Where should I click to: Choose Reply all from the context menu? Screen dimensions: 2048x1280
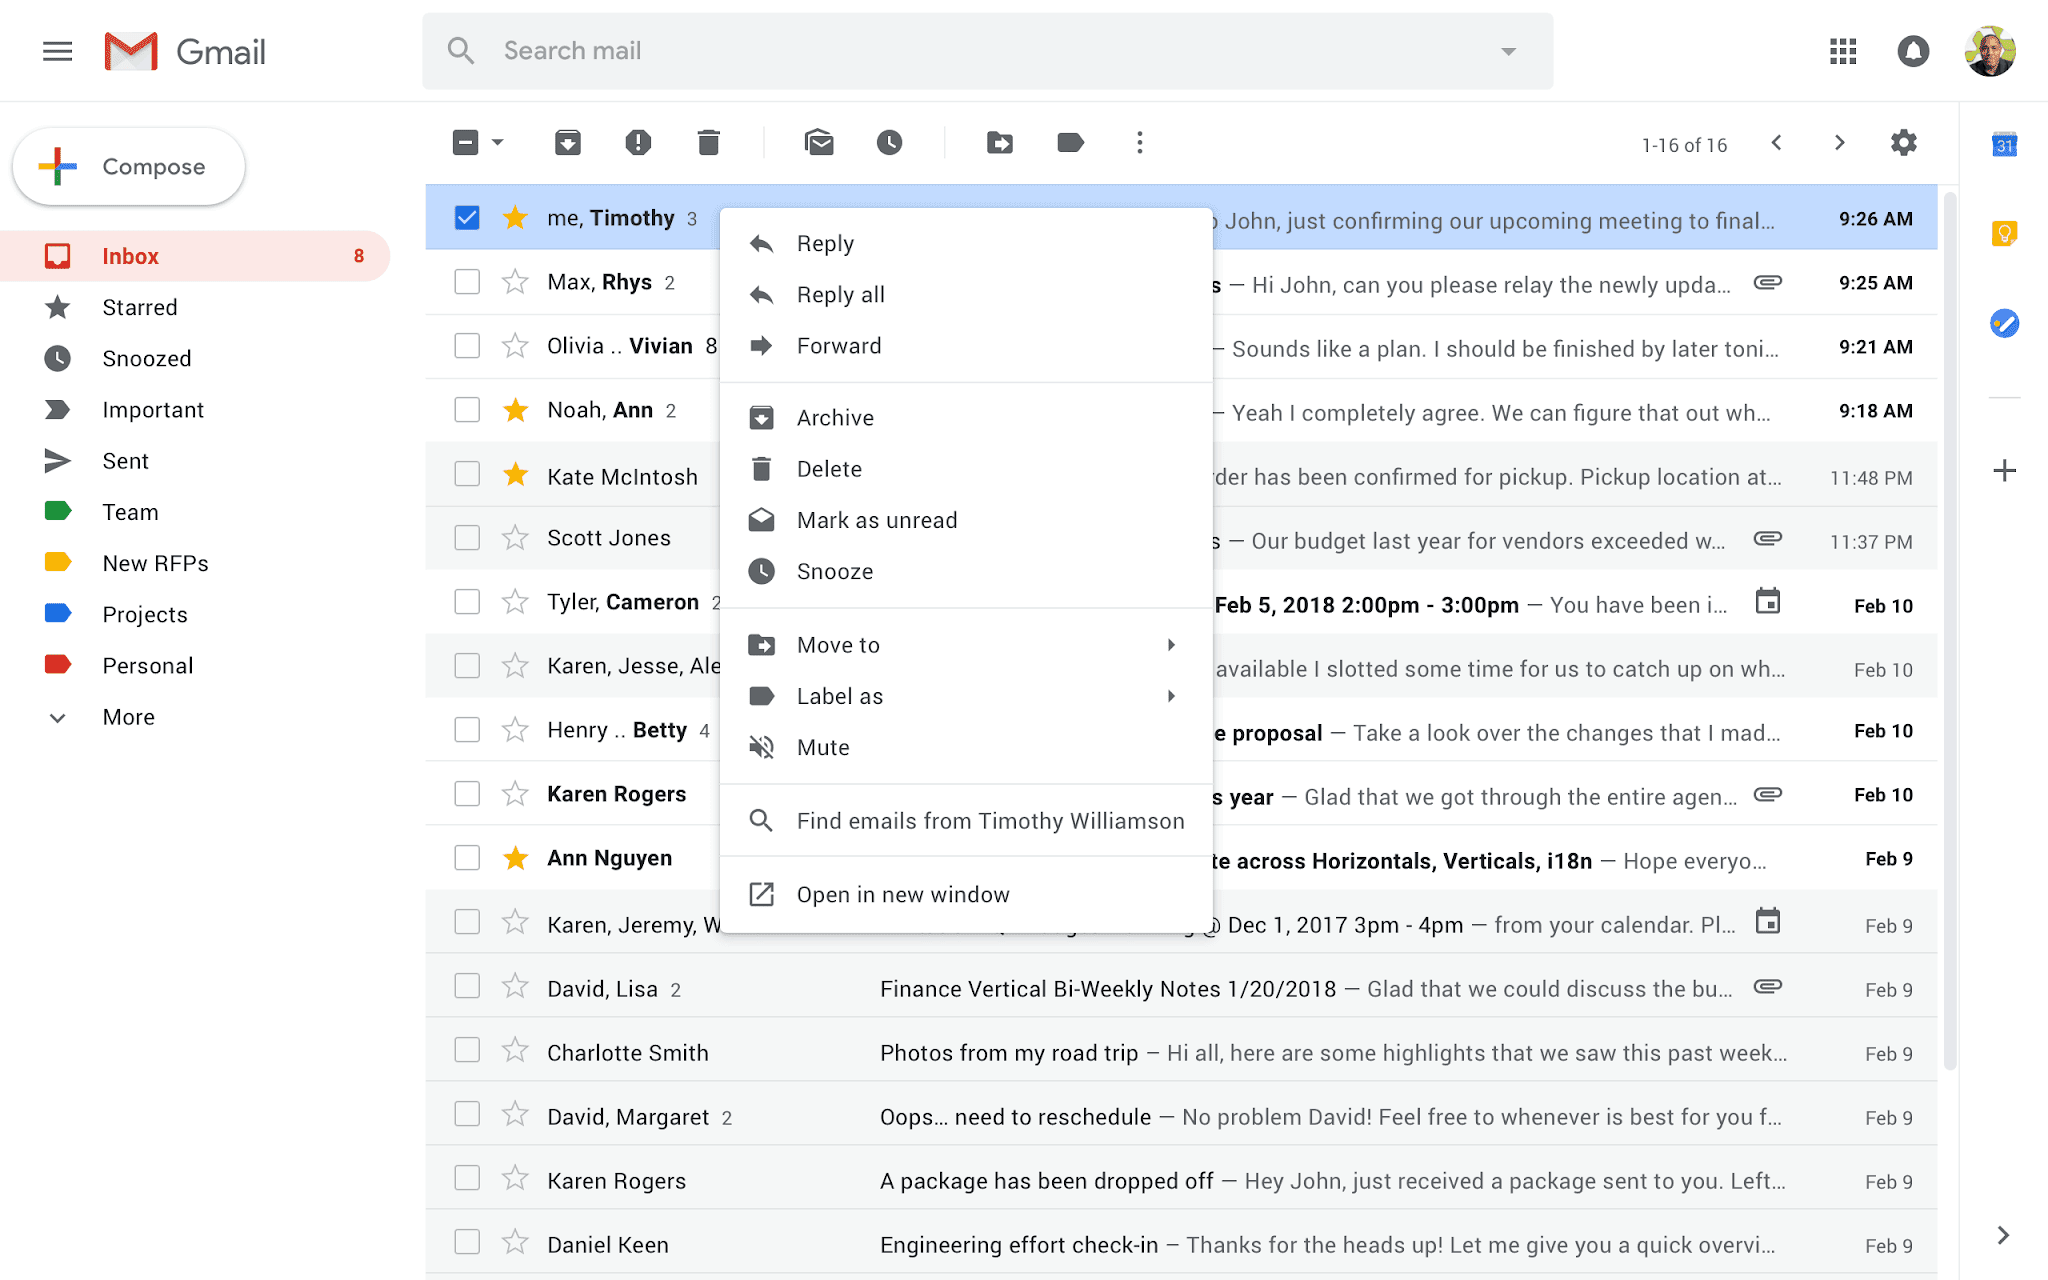[x=840, y=294]
